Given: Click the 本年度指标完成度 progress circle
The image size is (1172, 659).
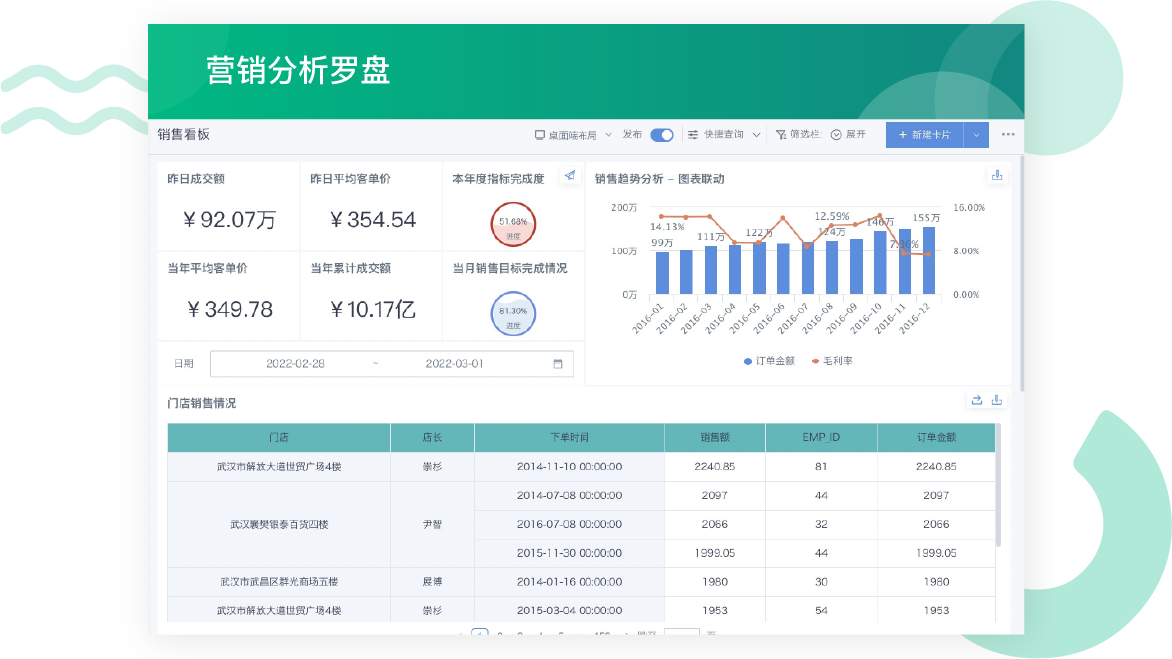Looking at the screenshot, I should 513,223.
